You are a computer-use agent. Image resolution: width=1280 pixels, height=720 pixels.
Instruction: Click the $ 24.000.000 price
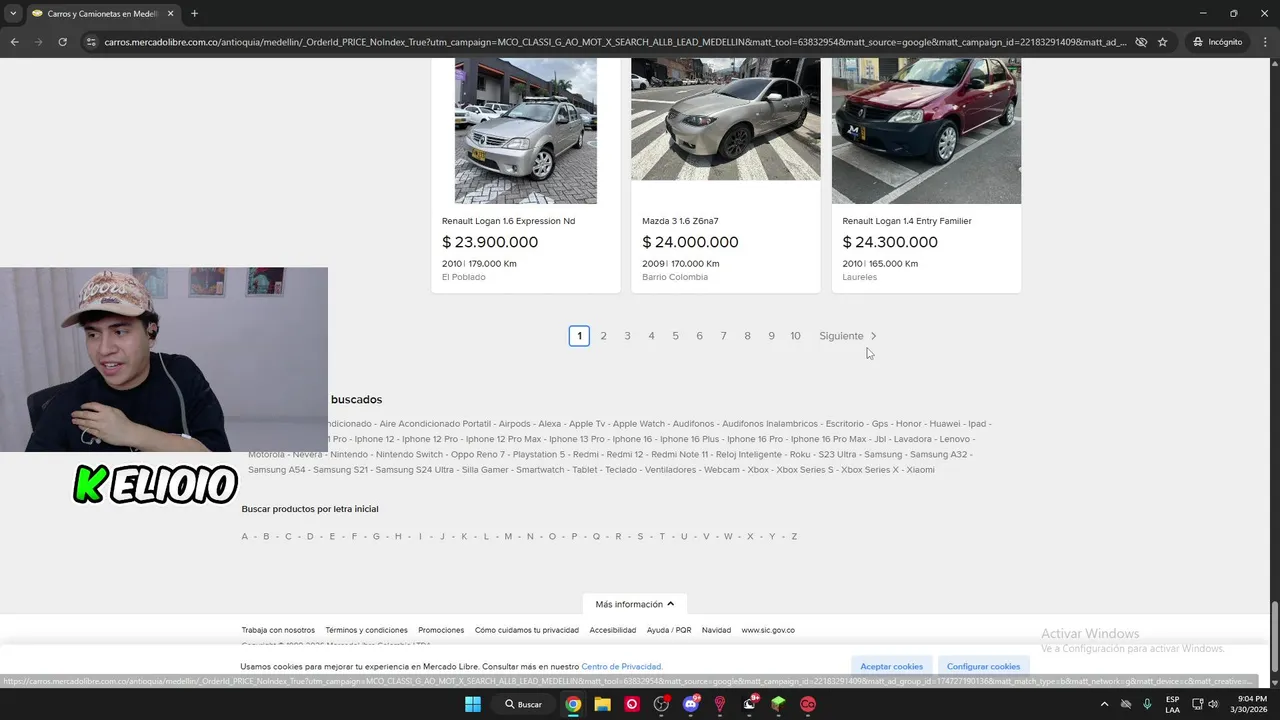coord(690,242)
